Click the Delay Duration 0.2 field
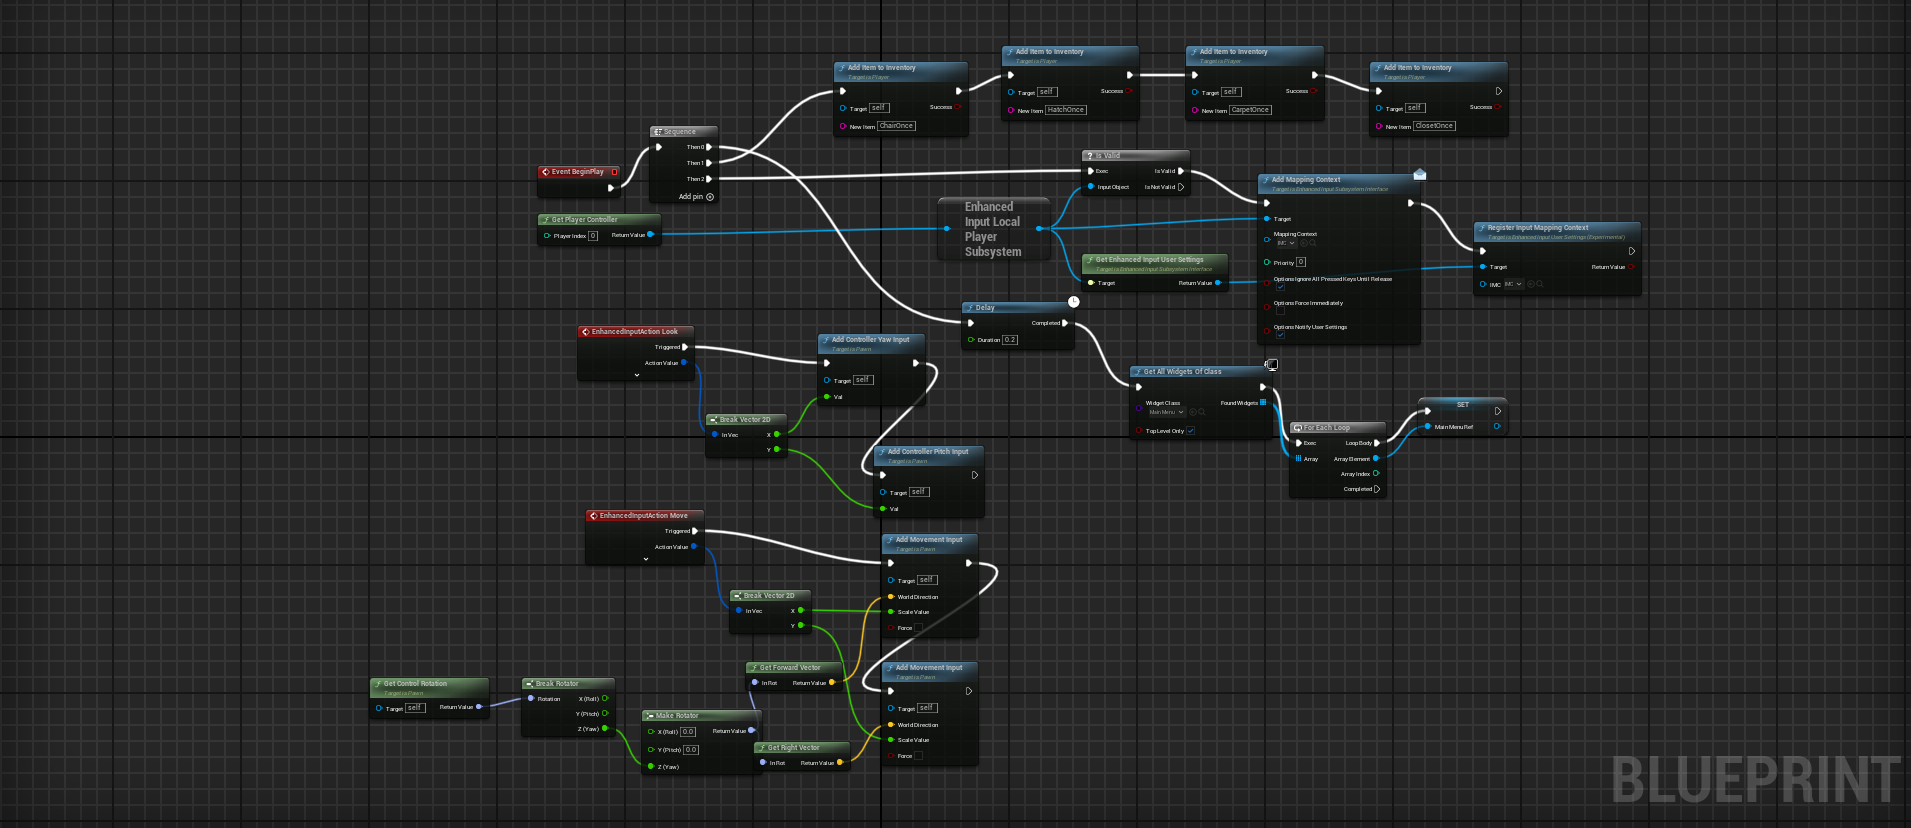The image size is (1911, 828). (x=1011, y=340)
